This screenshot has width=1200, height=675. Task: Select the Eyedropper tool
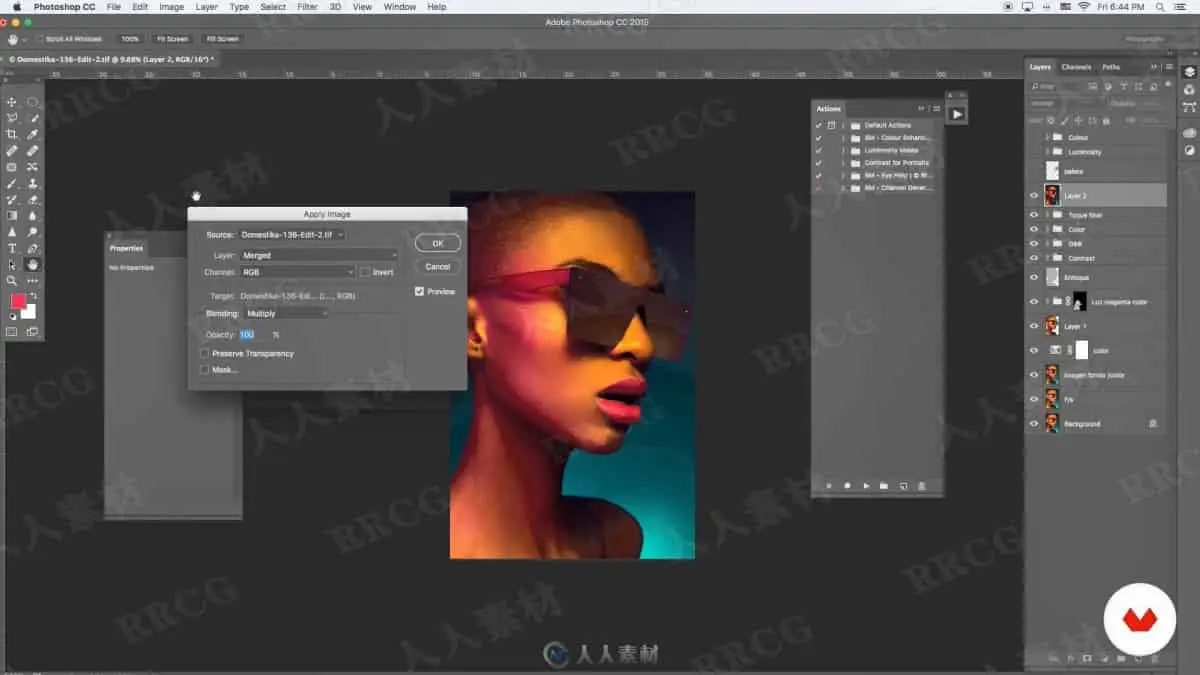click(x=33, y=134)
